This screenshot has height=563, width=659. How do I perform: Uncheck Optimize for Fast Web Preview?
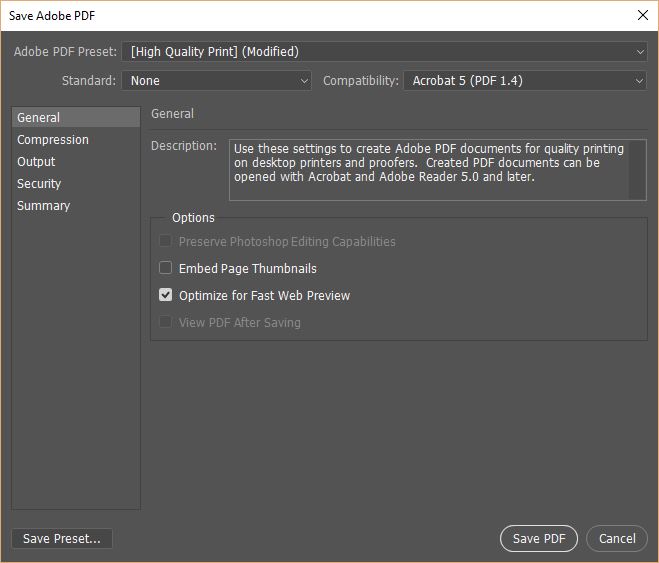pos(166,295)
